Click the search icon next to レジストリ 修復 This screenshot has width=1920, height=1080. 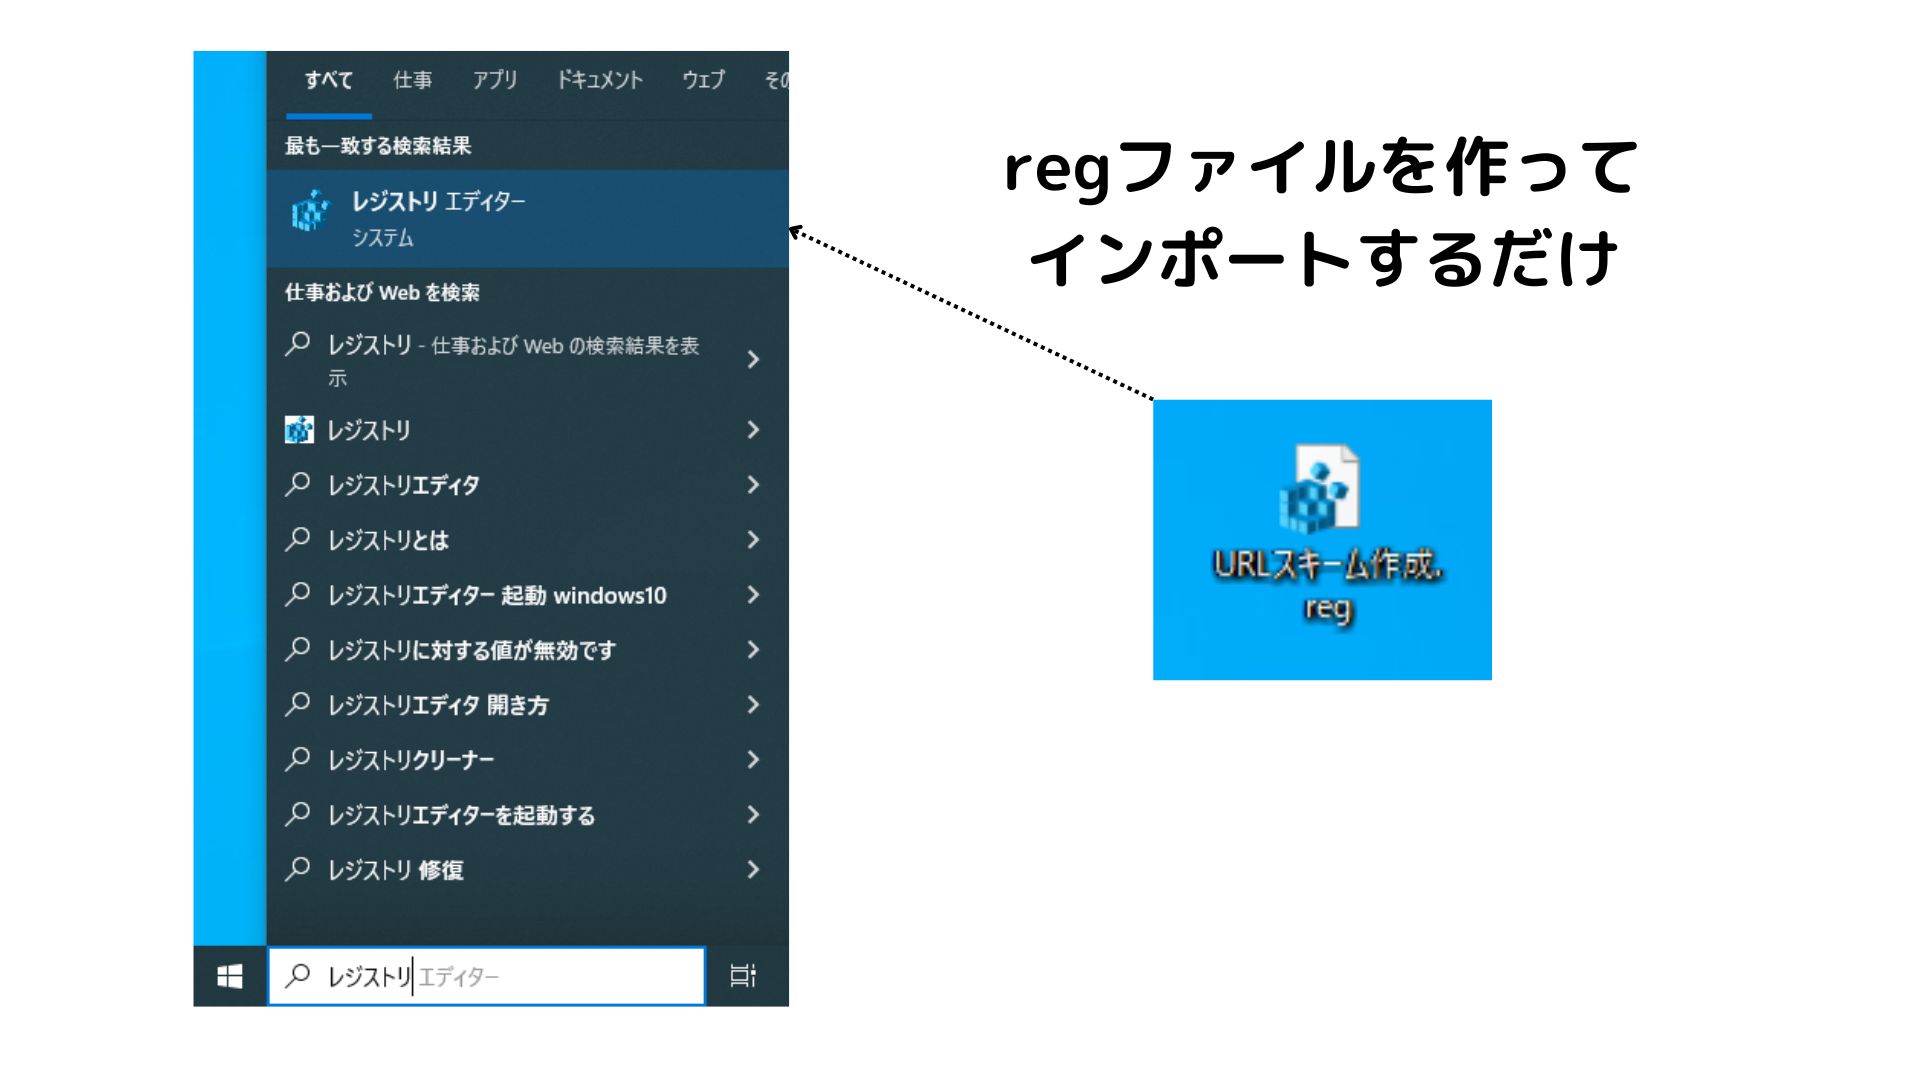(x=297, y=870)
